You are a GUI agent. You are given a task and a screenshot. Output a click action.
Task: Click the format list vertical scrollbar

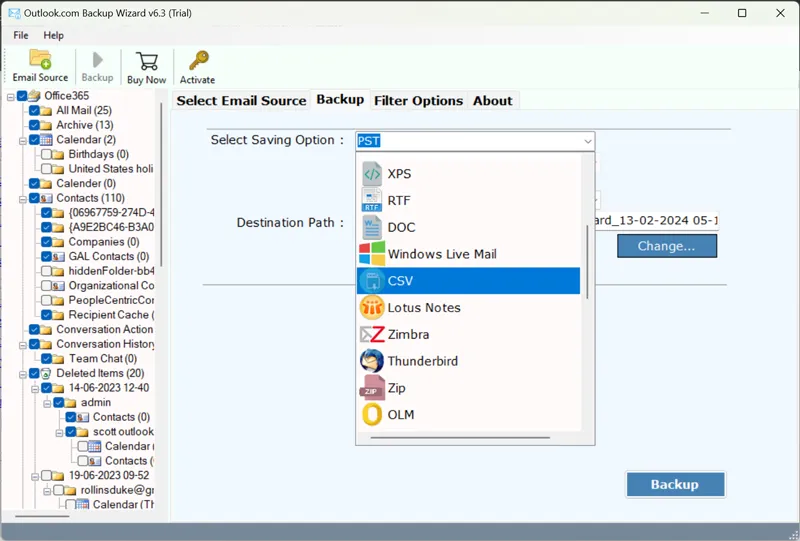point(587,260)
